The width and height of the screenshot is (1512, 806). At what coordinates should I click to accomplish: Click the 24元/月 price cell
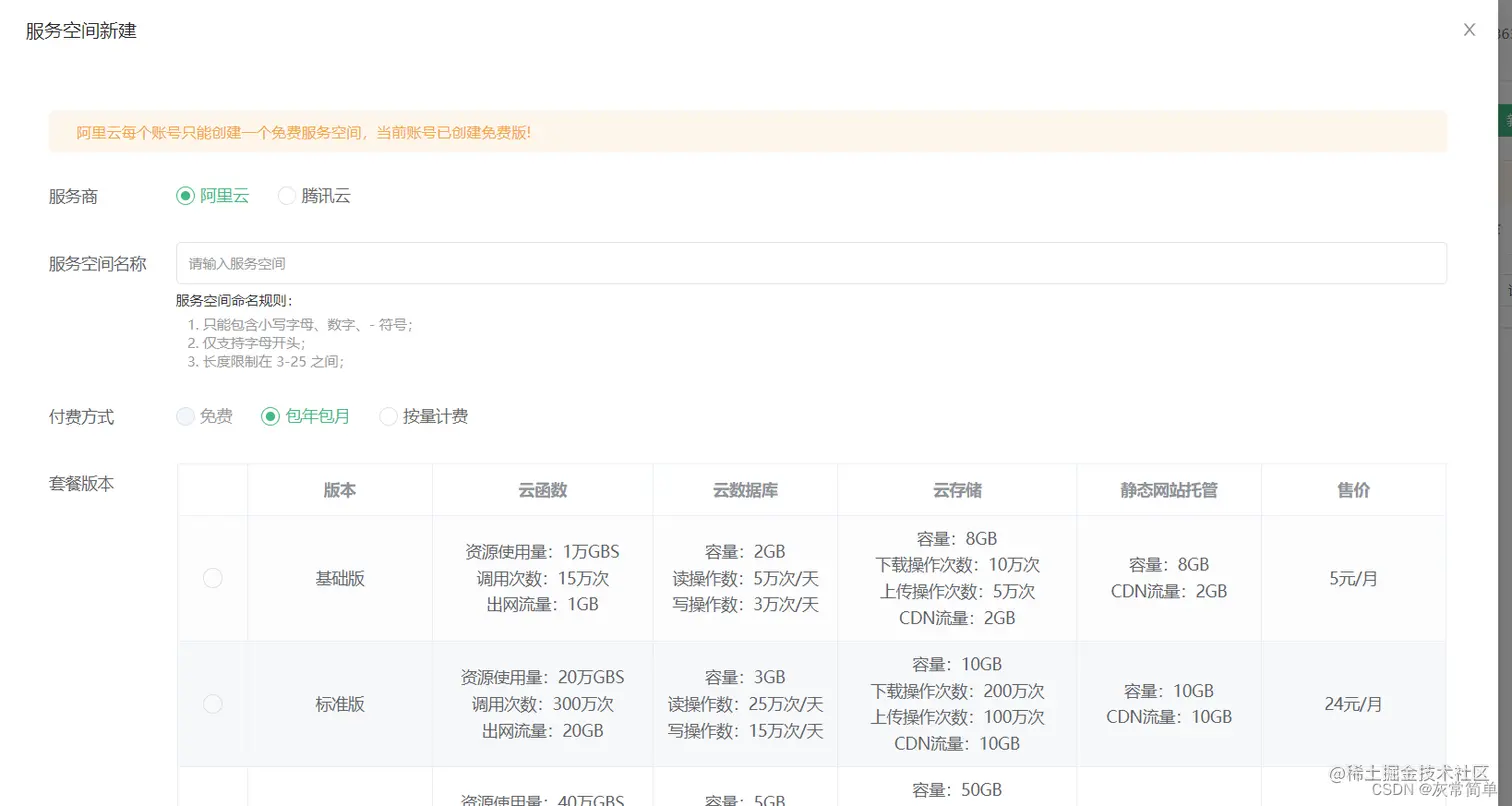tap(1354, 704)
